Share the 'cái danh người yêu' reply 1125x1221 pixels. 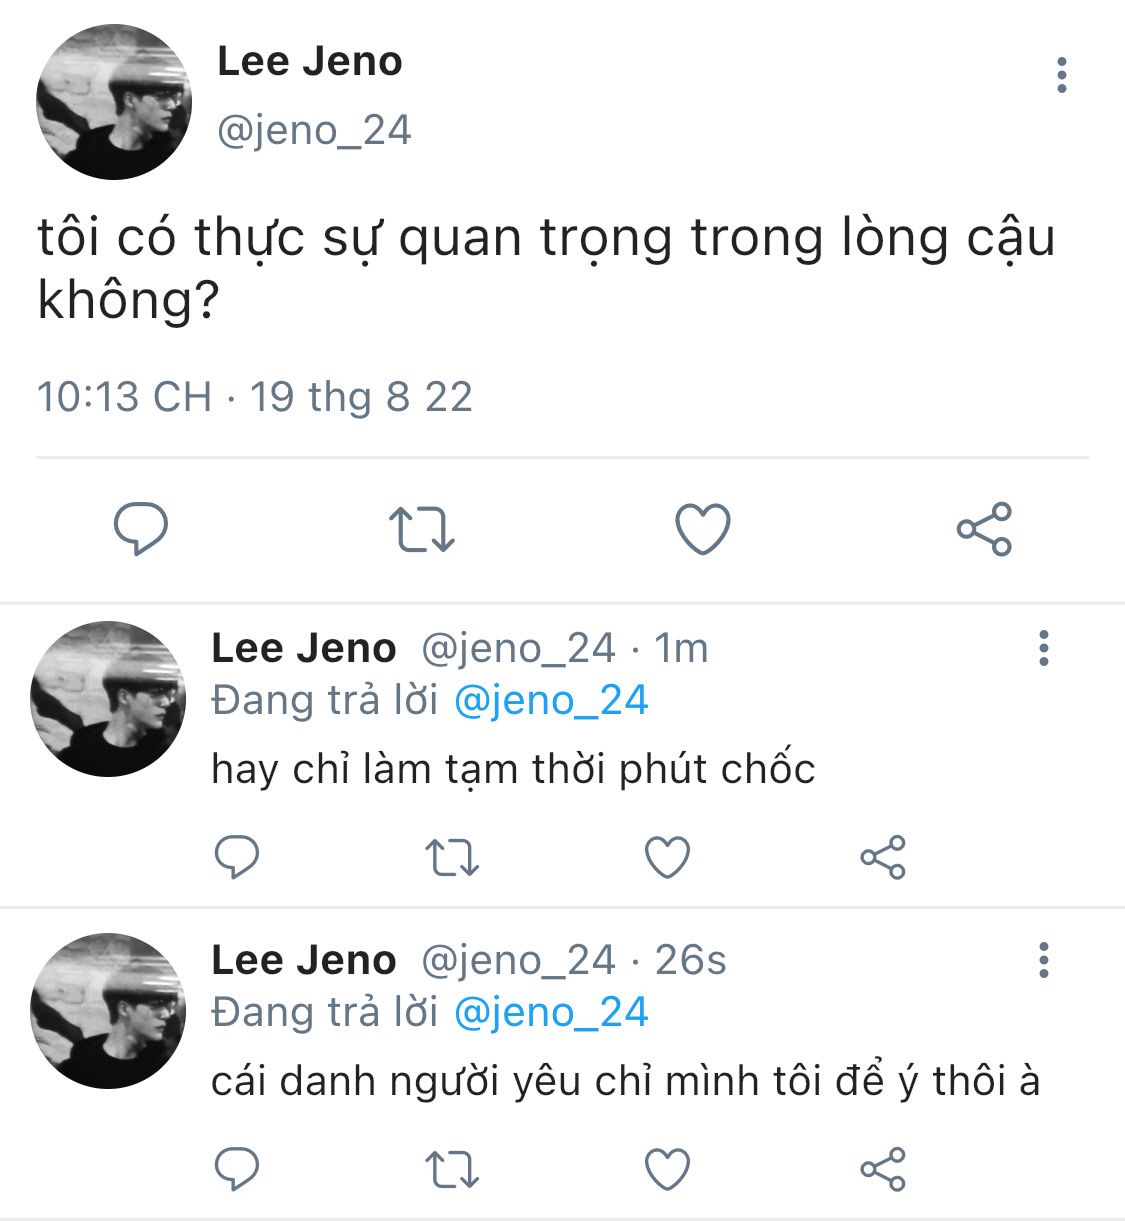pos(883,1169)
